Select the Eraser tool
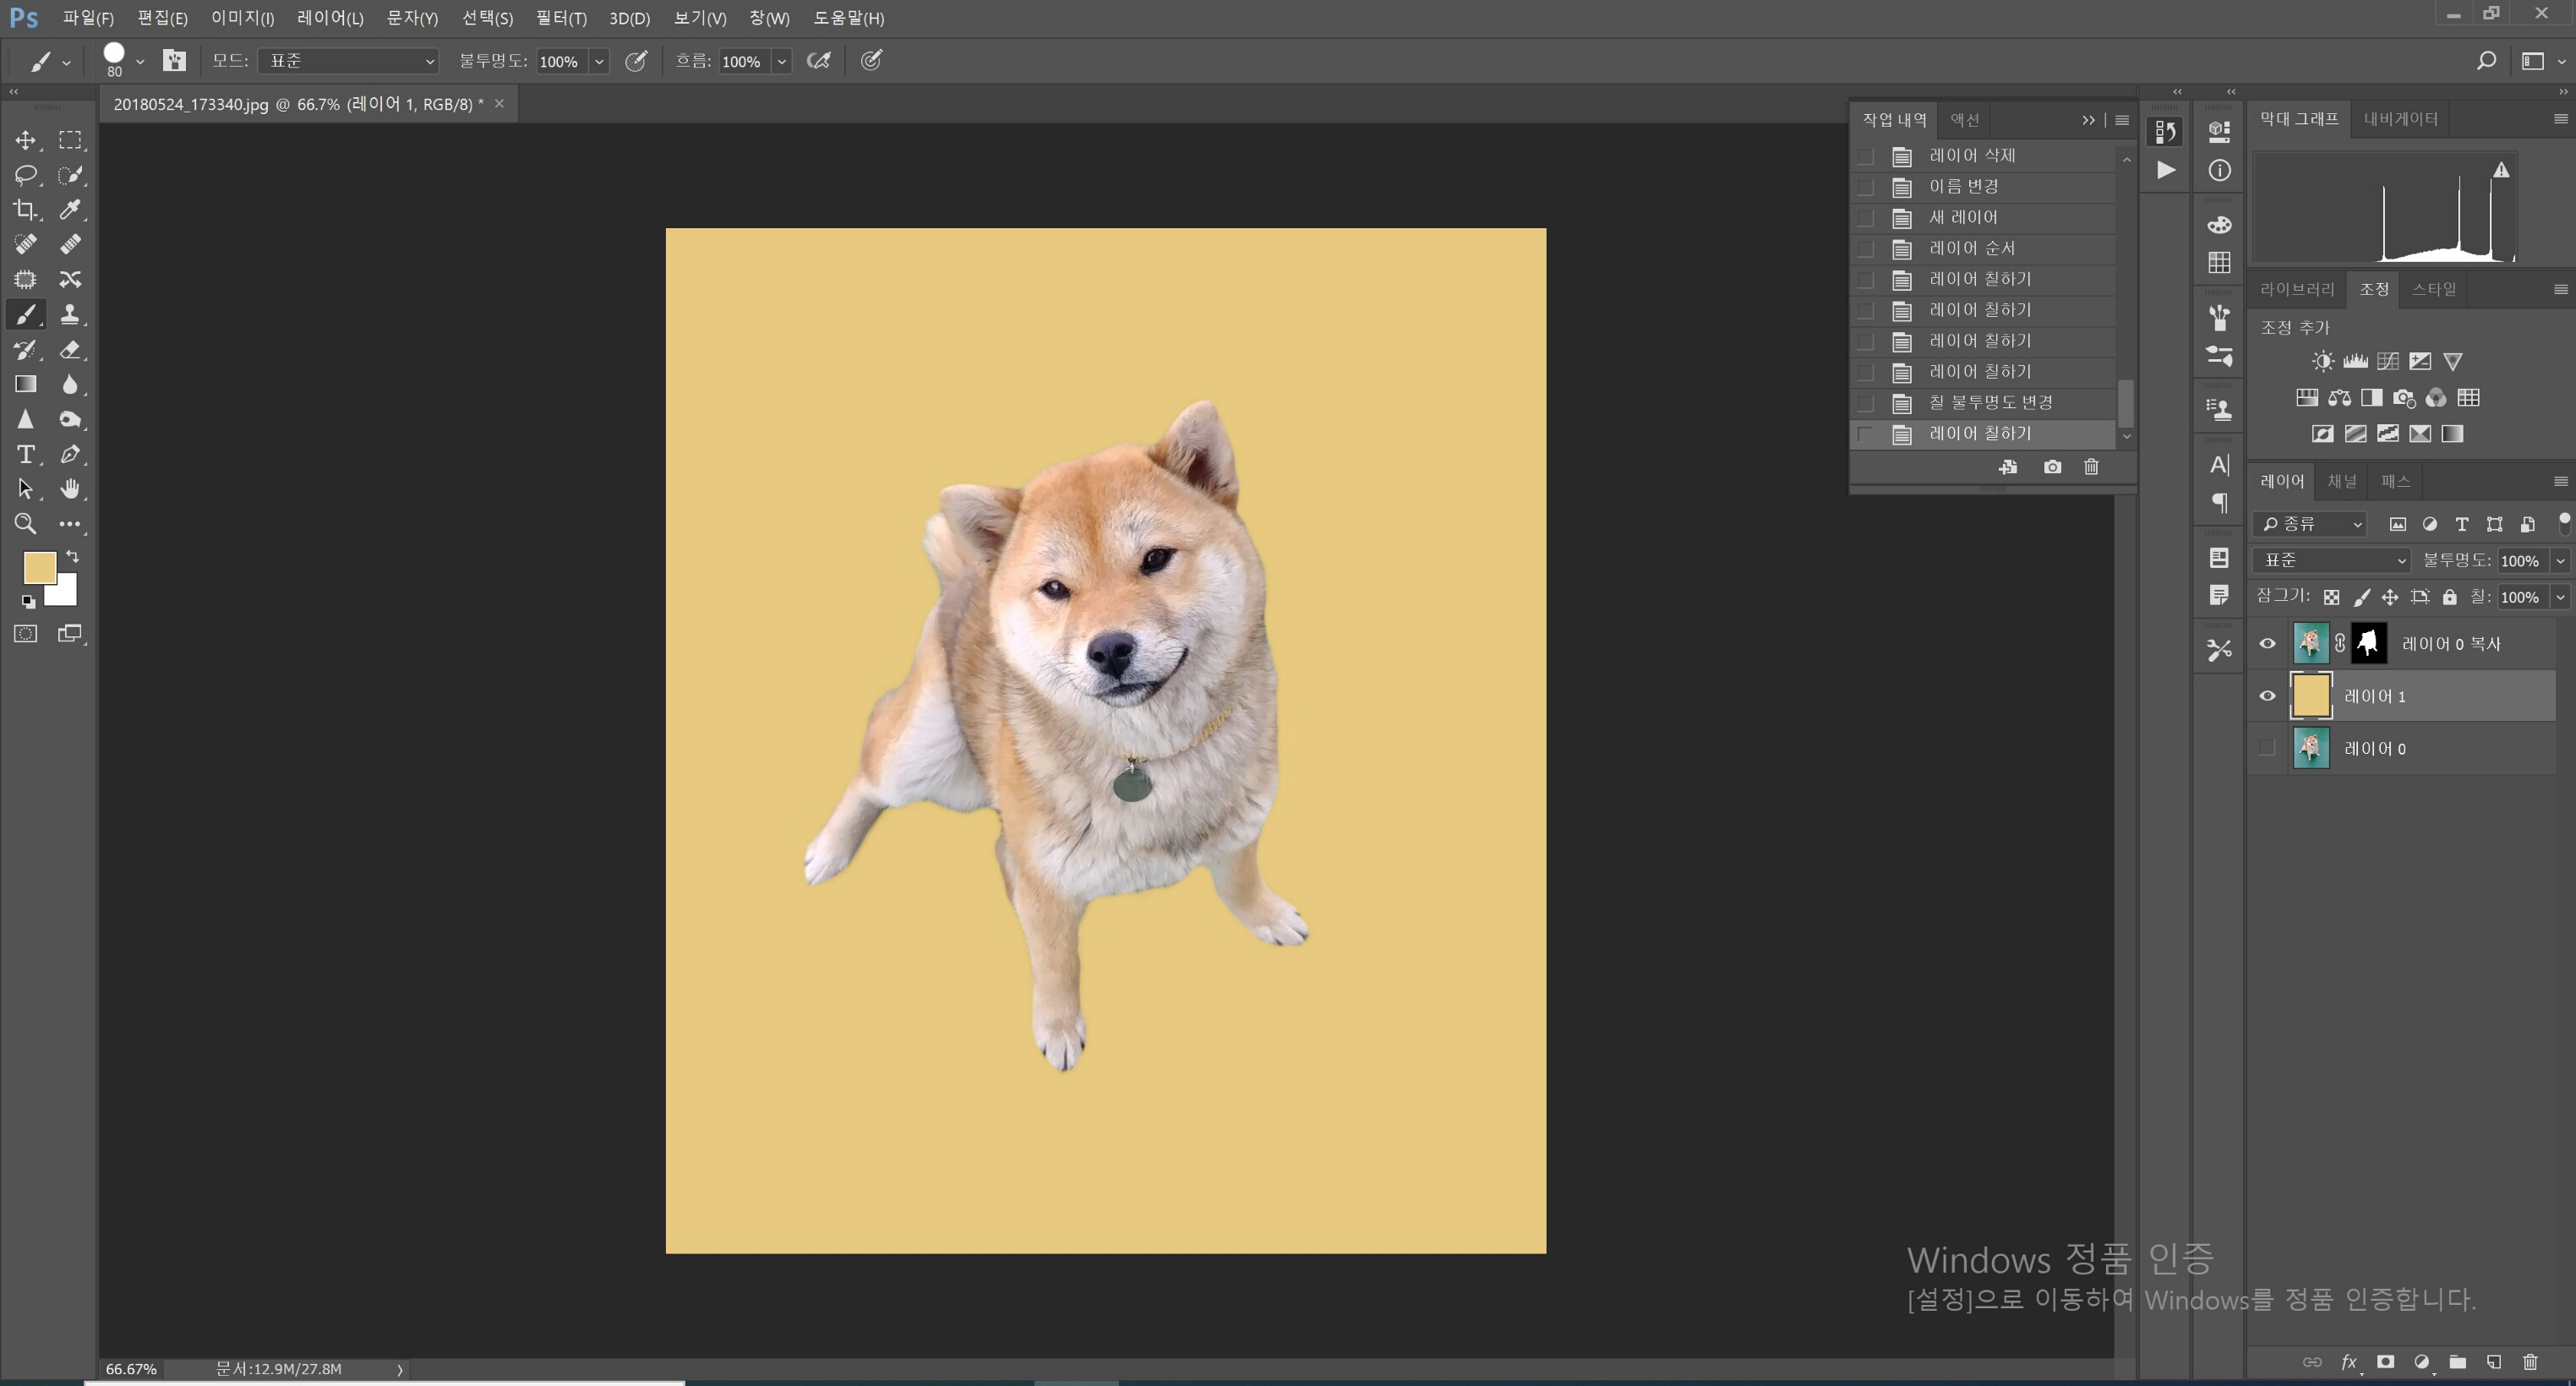 click(x=70, y=350)
